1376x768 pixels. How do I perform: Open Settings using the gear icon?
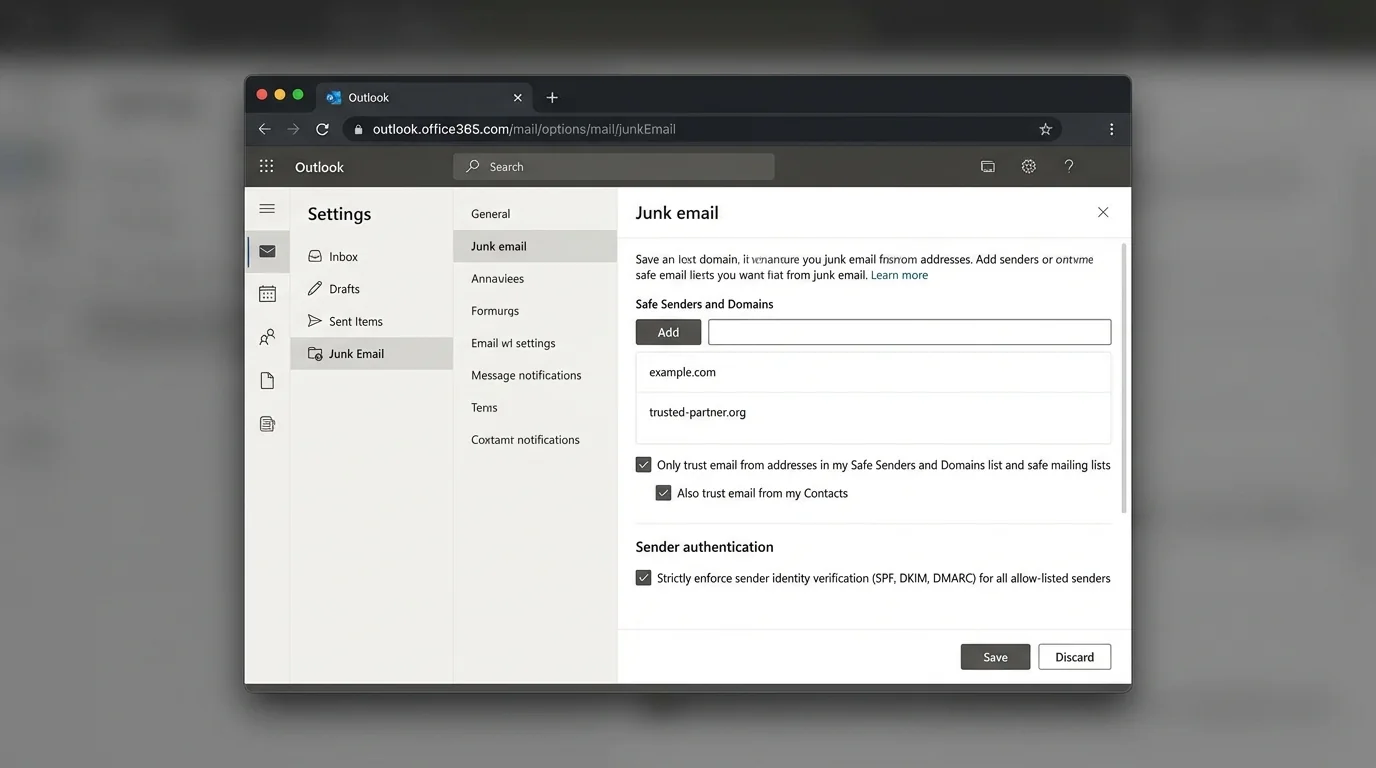point(1028,166)
